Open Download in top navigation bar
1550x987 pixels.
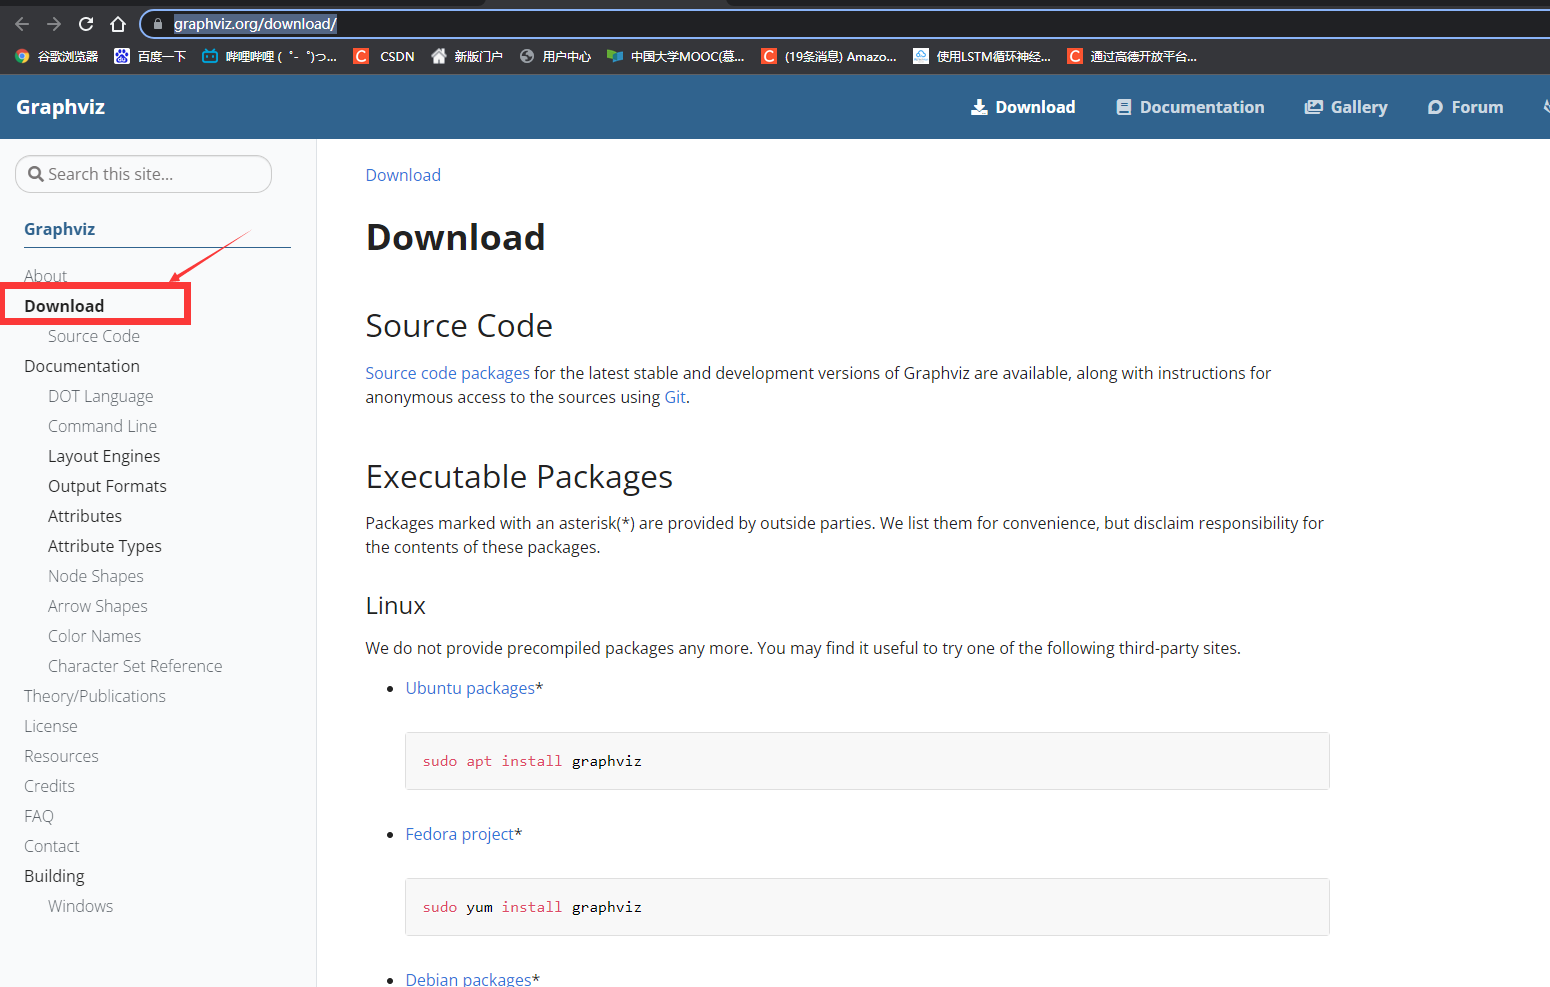1023,107
